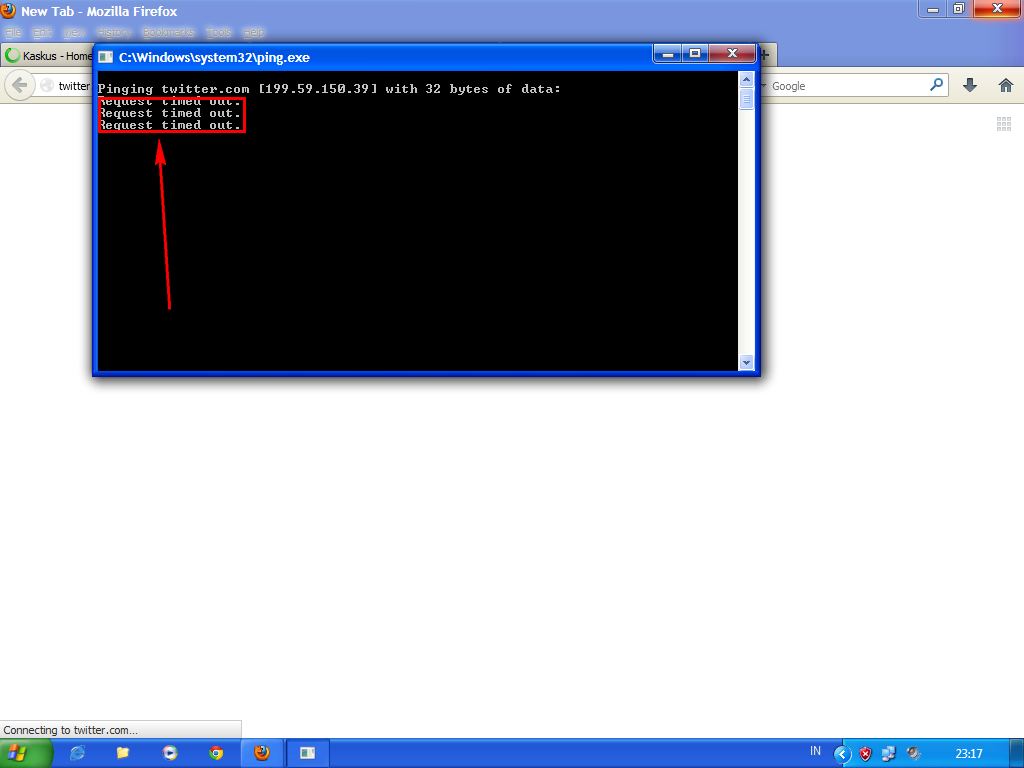Click 'Connecting to twitter.com...' status text

click(x=71, y=730)
